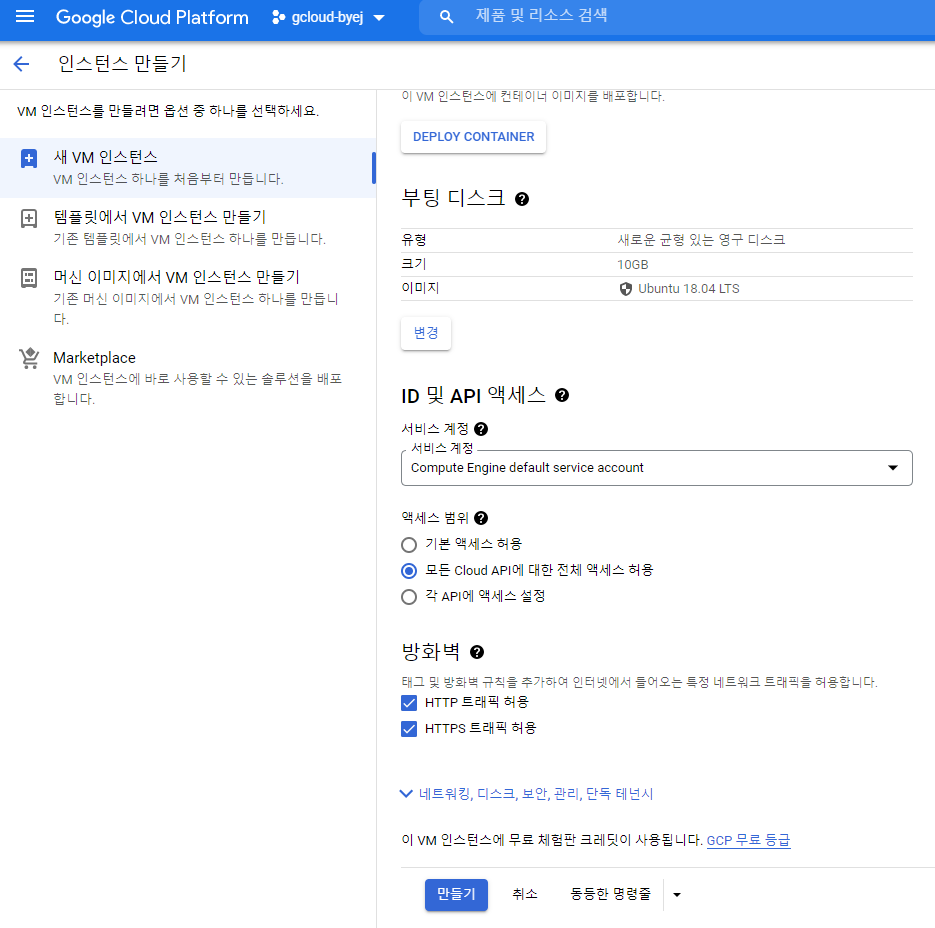Click the 유형 row label
Image resolution: width=935 pixels, height=928 pixels.
pyautogui.click(x=414, y=240)
